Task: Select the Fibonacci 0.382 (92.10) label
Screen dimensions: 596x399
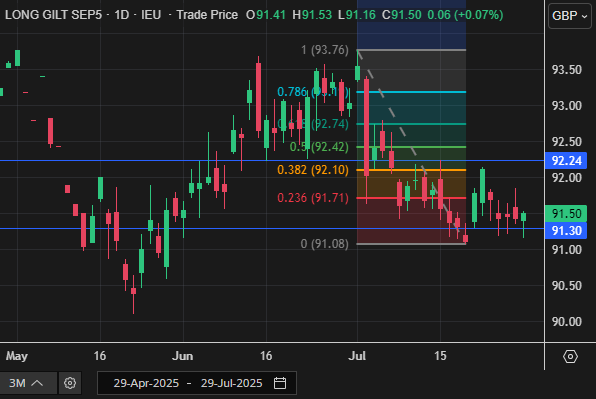Action: coord(313,170)
